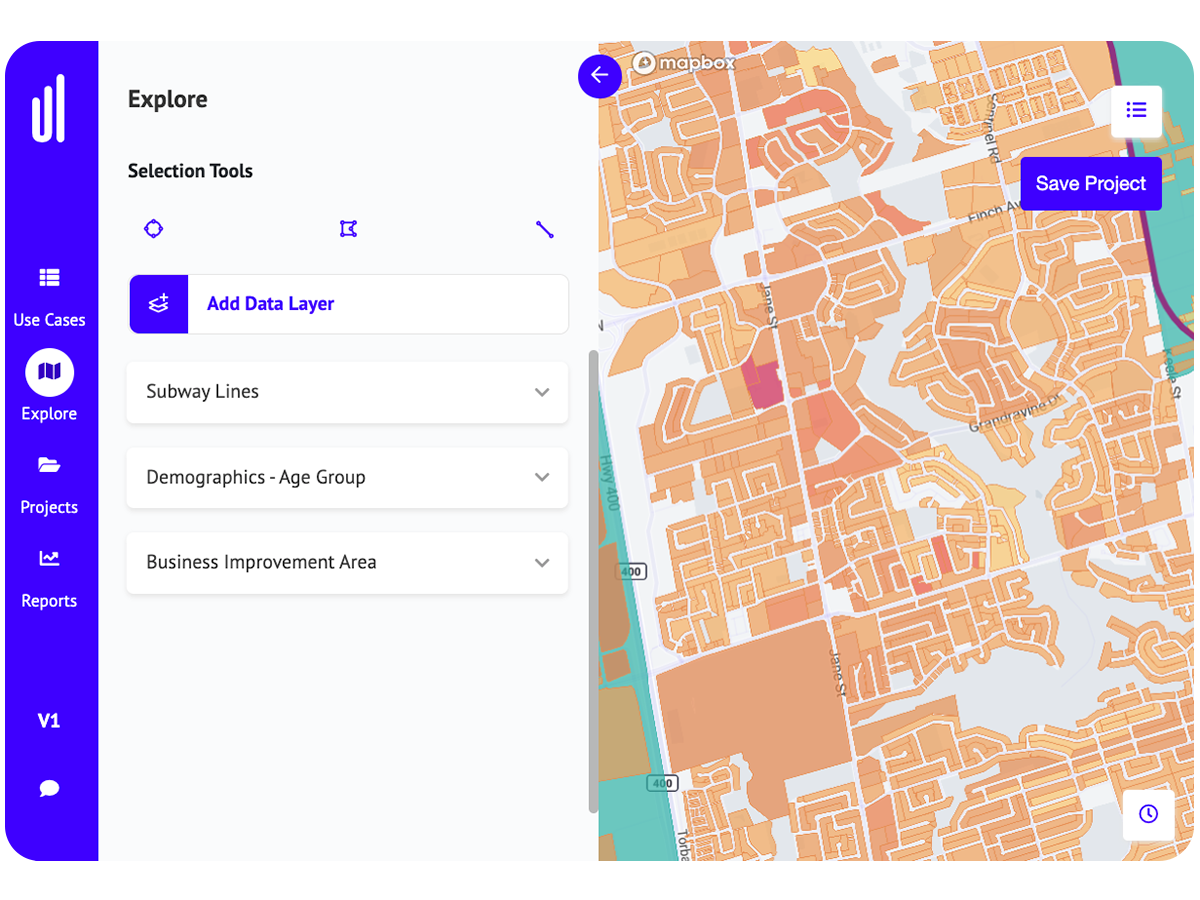The width and height of the screenshot is (1200, 900).
Task: Click the layers icon beside Add Data Layer
Action: pyautogui.click(x=158, y=304)
